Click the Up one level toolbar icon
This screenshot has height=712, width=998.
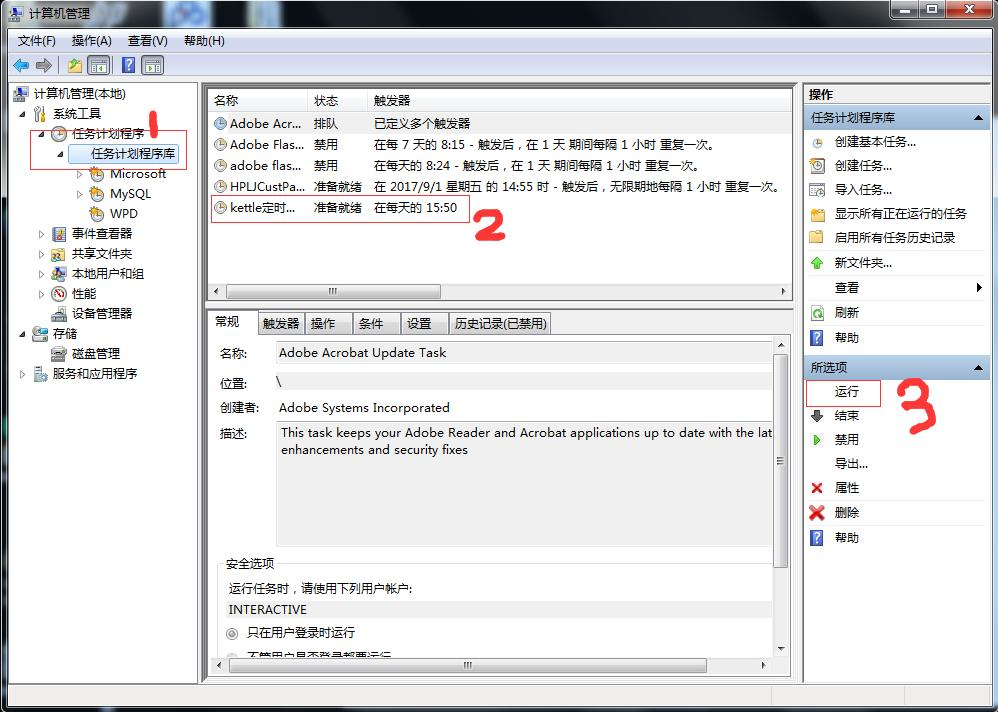(75, 65)
